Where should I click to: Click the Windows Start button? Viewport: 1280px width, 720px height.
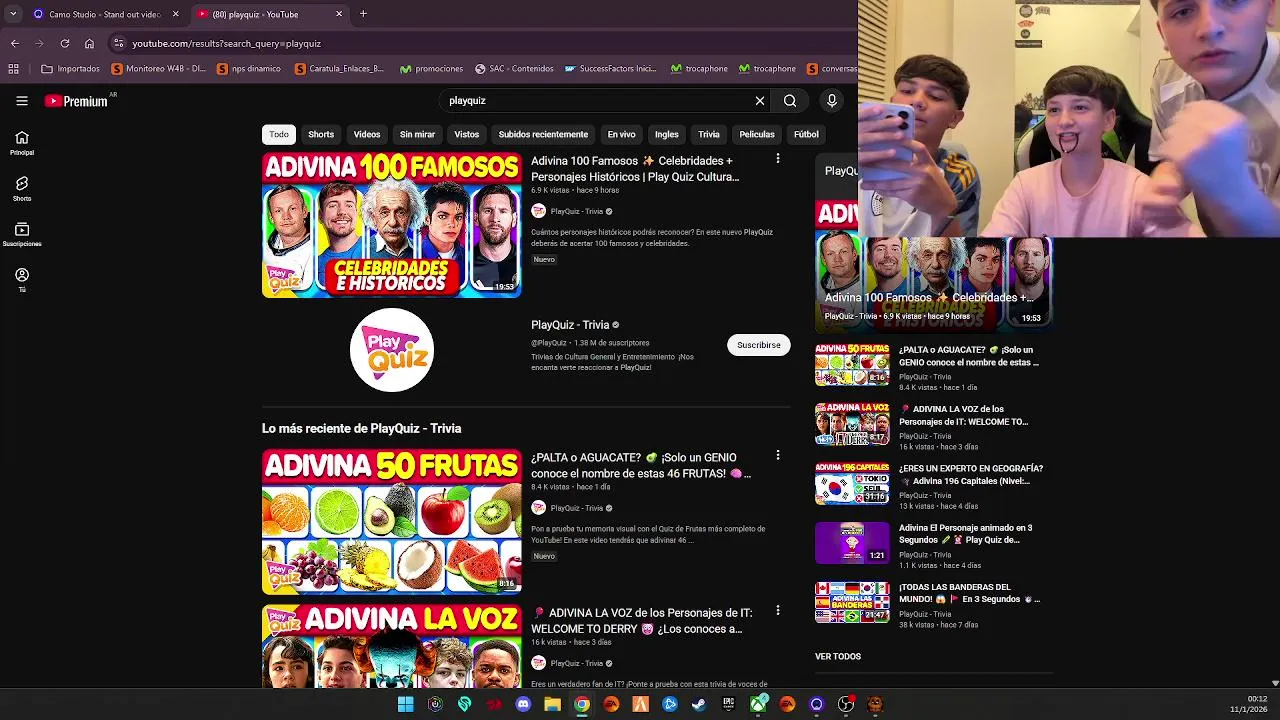pos(405,705)
